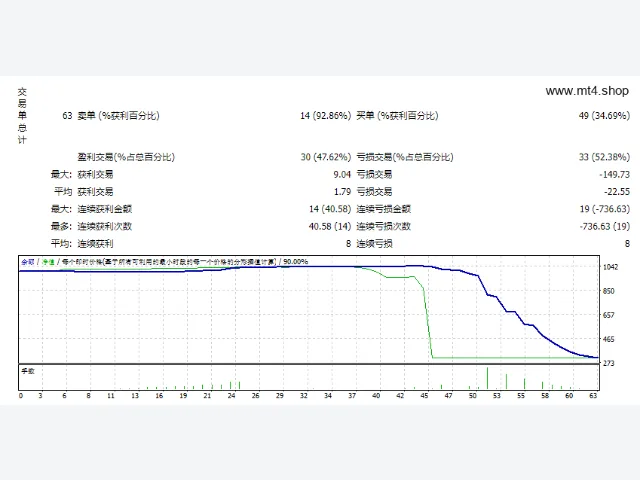Click the 8 in the 连续获利 average row
Viewport: 640px width, 480px height.
pos(348,244)
